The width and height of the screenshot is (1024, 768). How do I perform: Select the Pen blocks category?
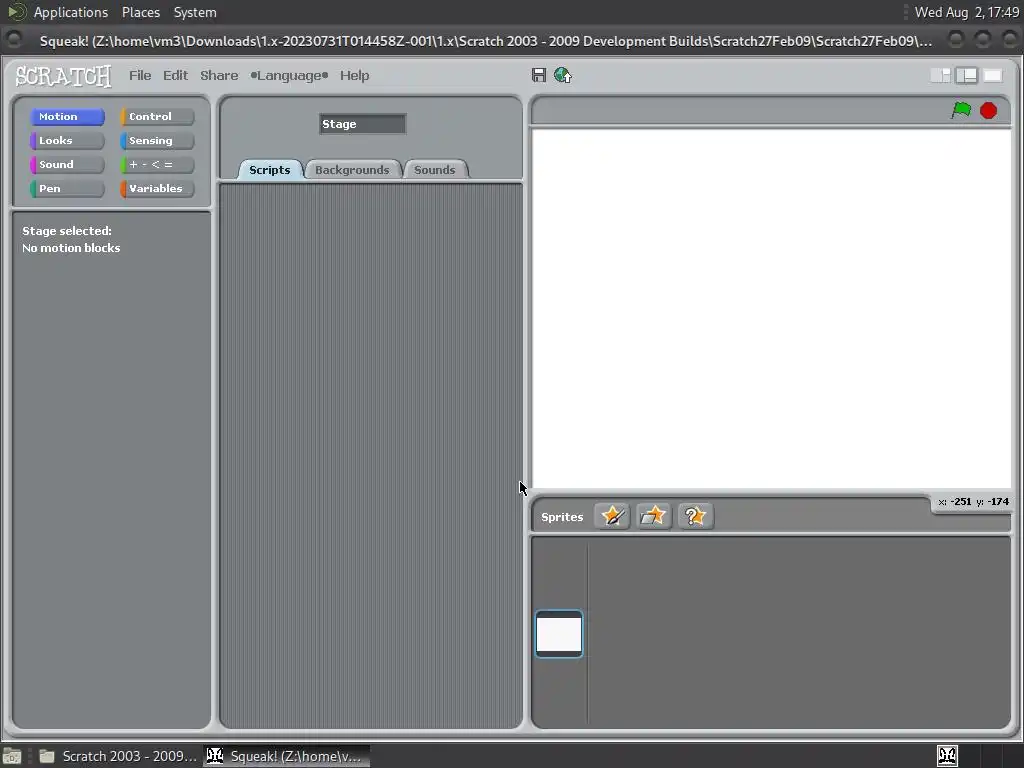(67, 188)
